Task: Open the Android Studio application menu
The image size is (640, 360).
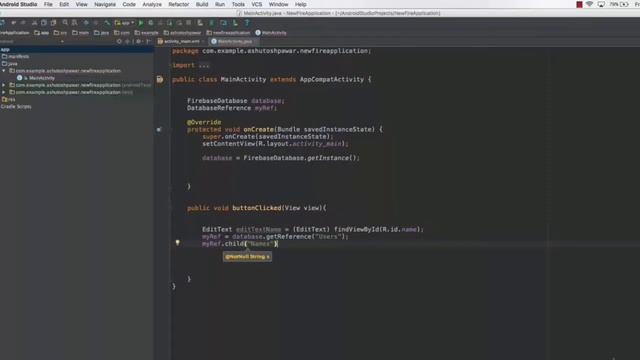Action: point(19,4)
